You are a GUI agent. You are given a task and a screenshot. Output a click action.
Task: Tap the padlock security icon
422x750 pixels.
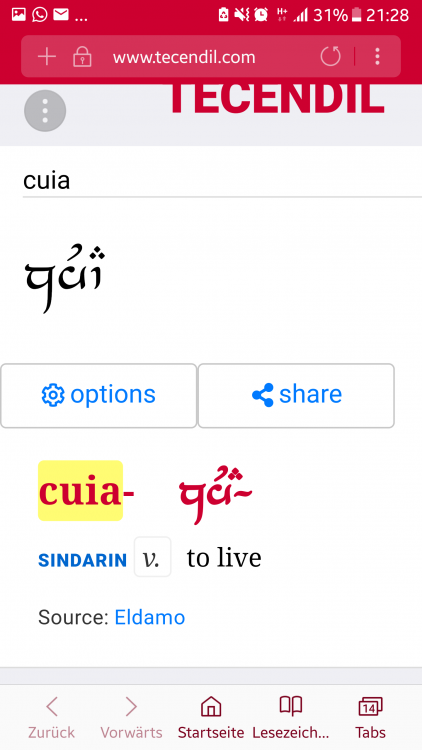coord(82,57)
